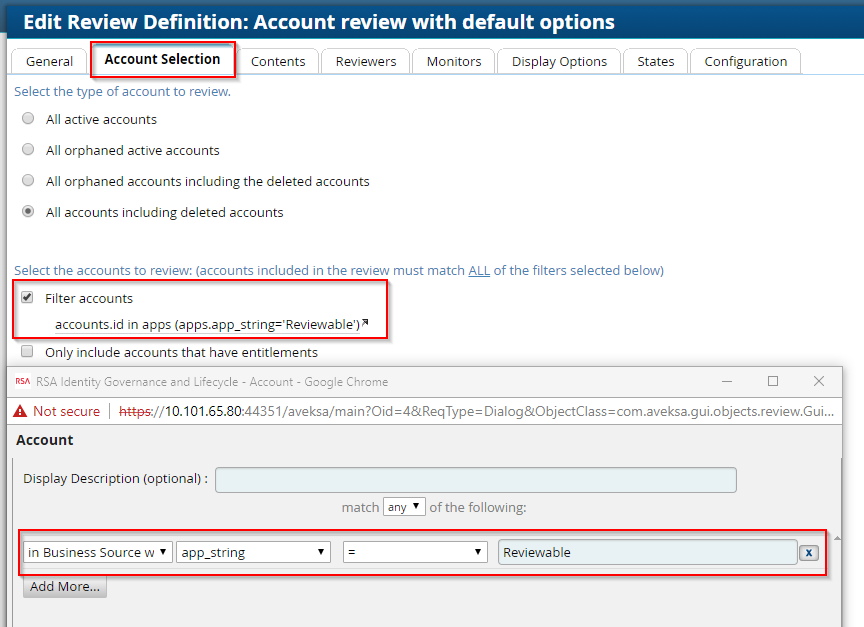Choose All orphaned accounts including the deleted accounts
The image size is (864, 627).
click(x=27, y=181)
